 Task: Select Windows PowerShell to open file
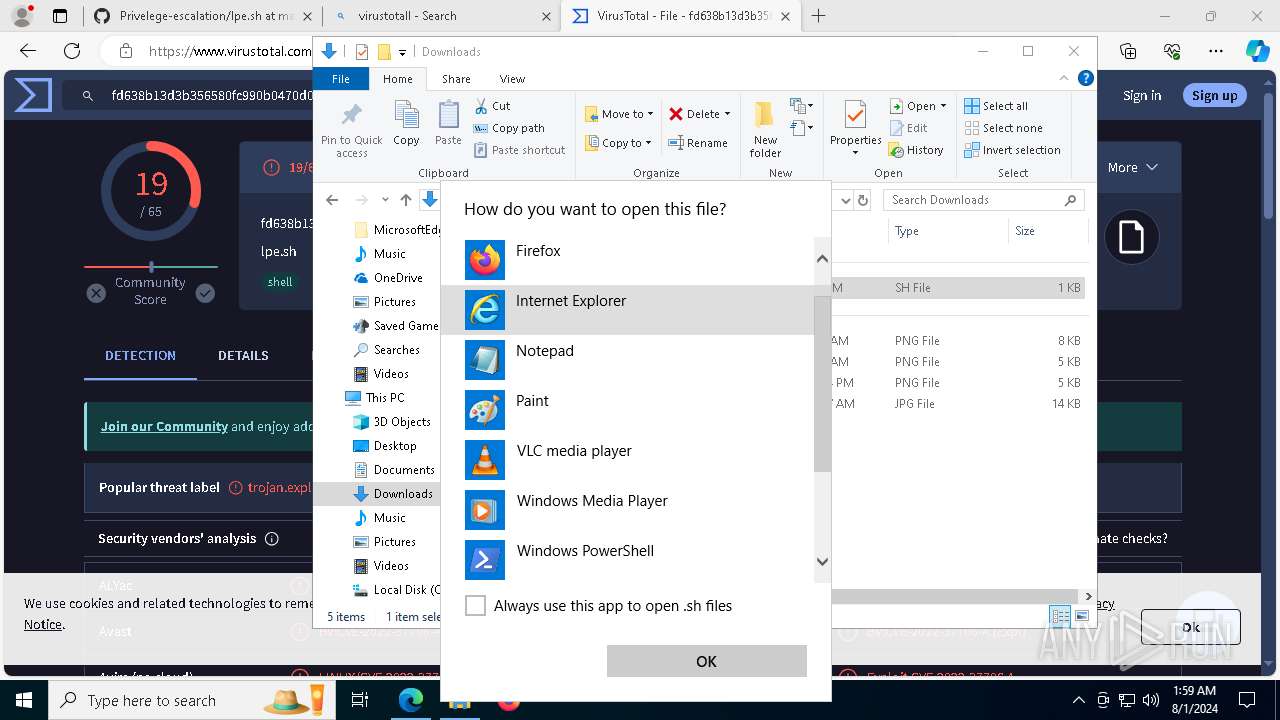[x=628, y=560]
